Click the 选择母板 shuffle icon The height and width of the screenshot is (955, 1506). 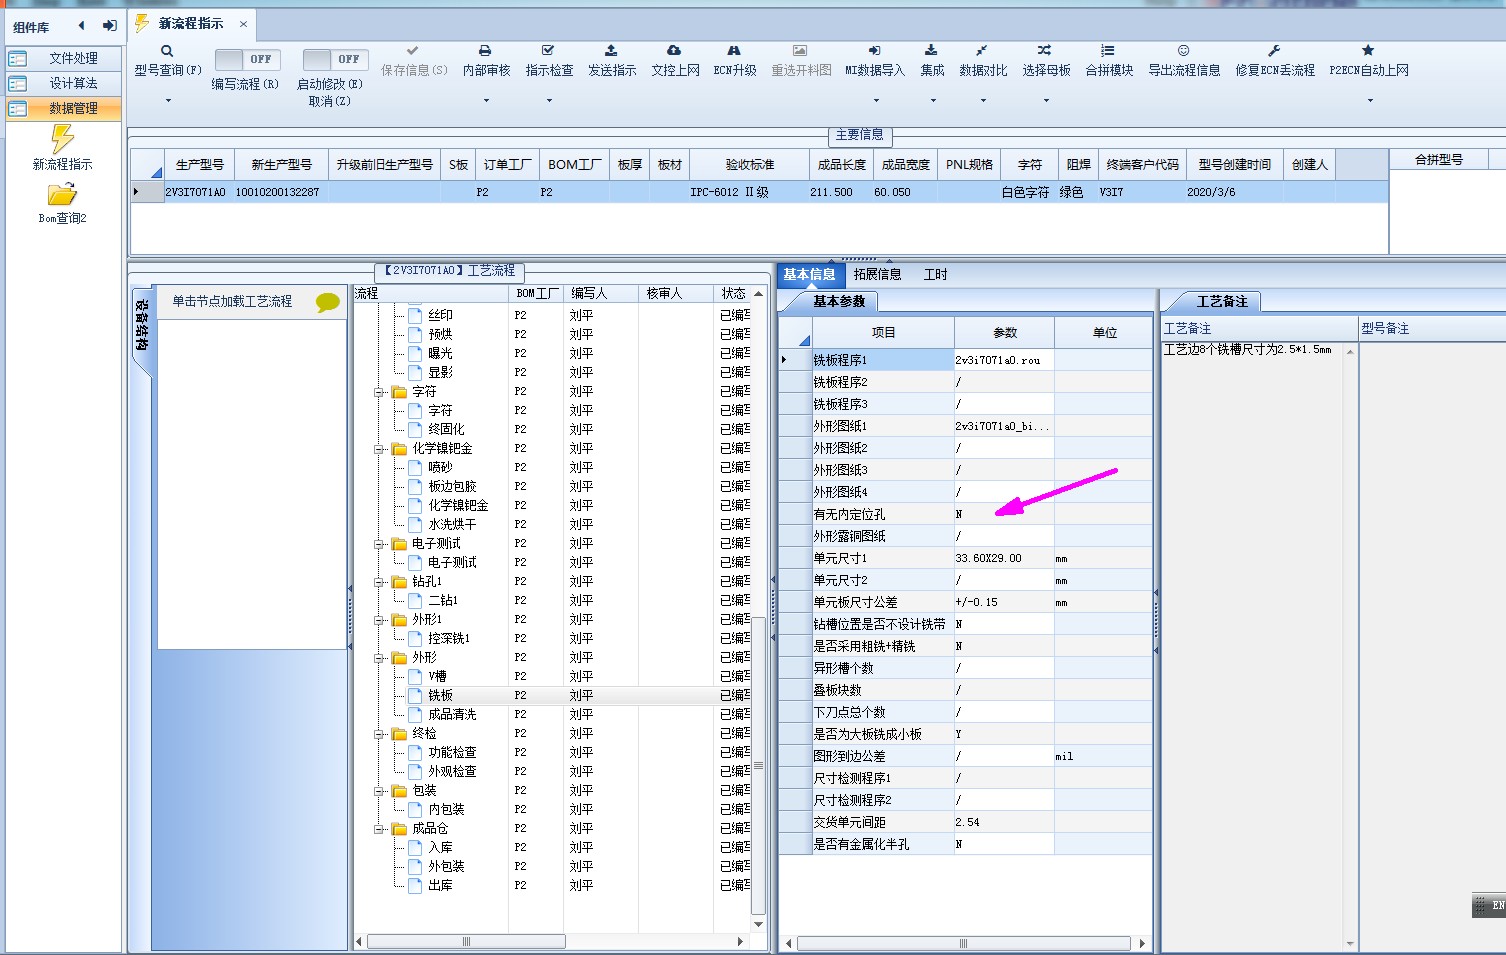pos(1044,50)
